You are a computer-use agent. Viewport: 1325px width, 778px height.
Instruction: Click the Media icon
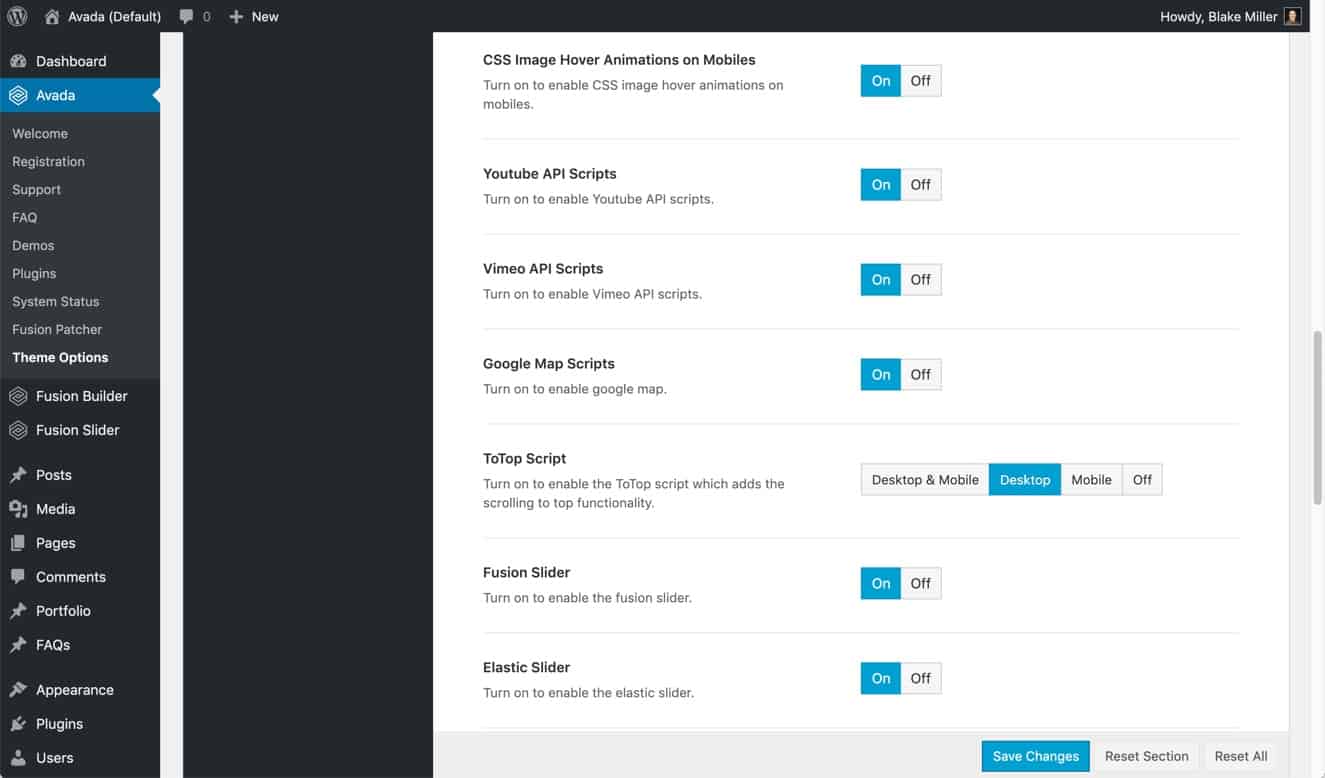tap(18, 509)
